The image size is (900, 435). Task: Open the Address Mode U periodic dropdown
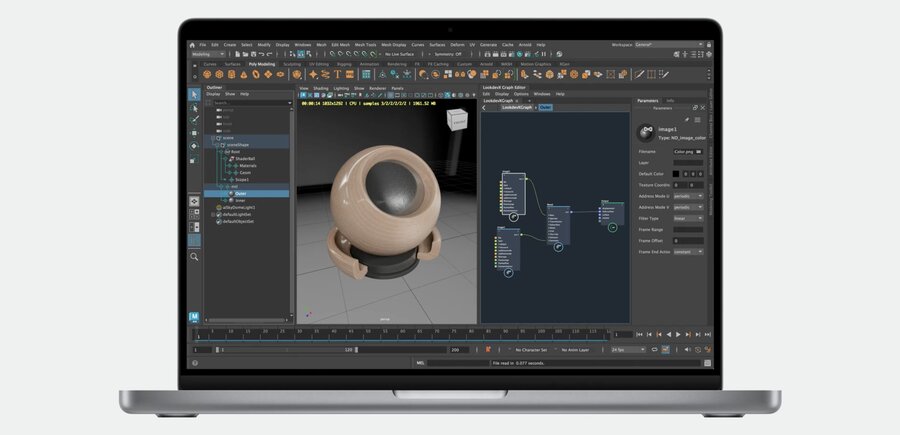pos(688,196)
